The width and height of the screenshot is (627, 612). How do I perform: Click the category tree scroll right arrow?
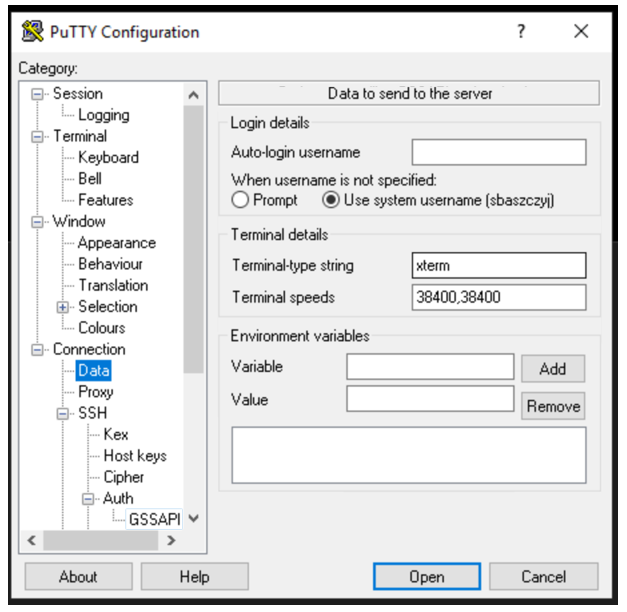[171, 540]
